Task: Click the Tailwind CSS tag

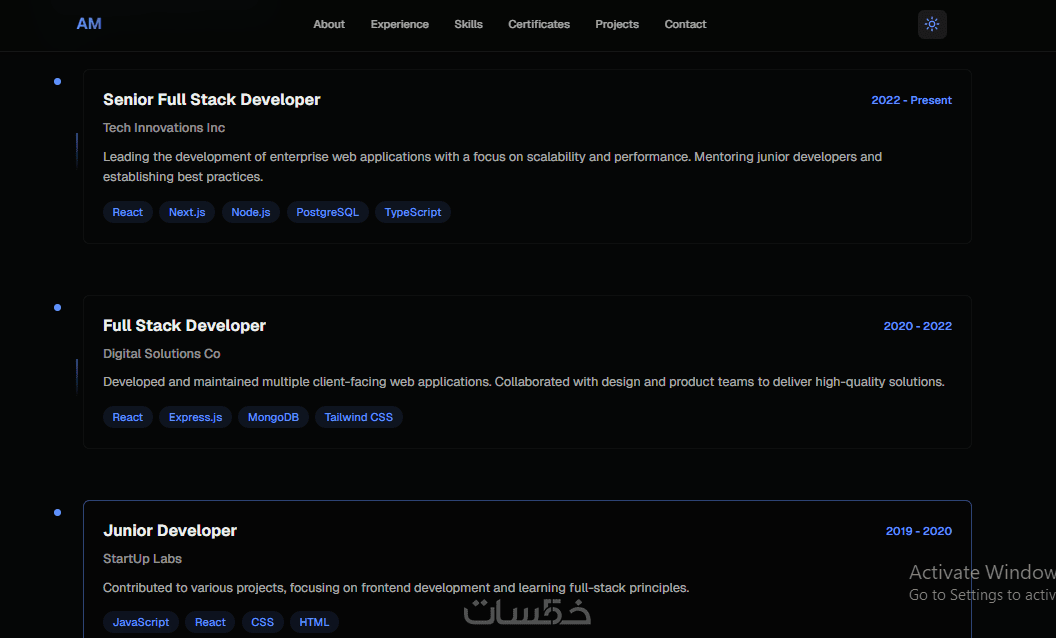Action: click(358, 417)
